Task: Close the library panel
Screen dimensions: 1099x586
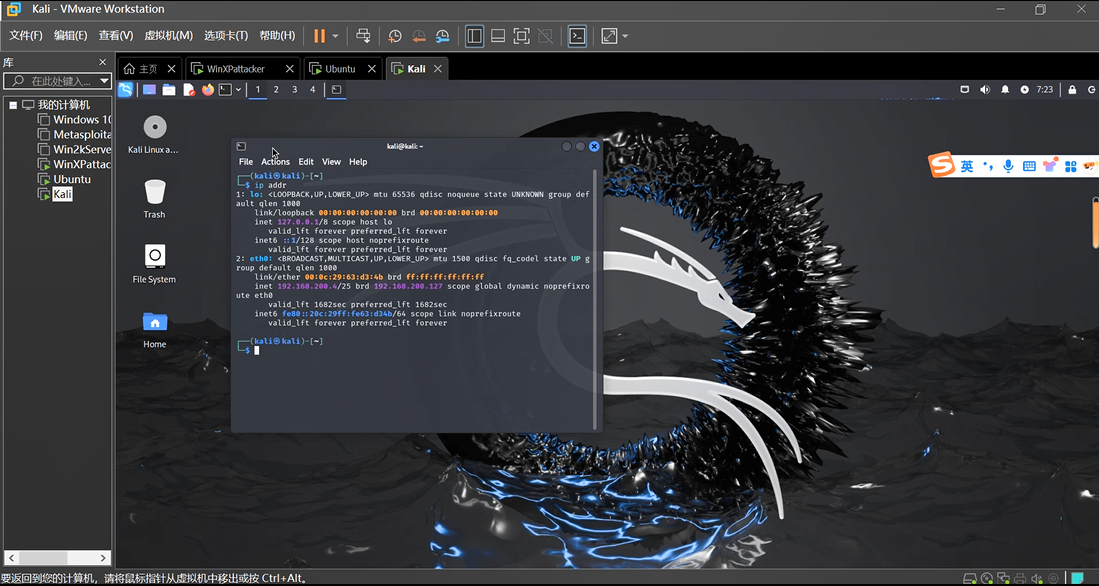Action: (102, 62)
